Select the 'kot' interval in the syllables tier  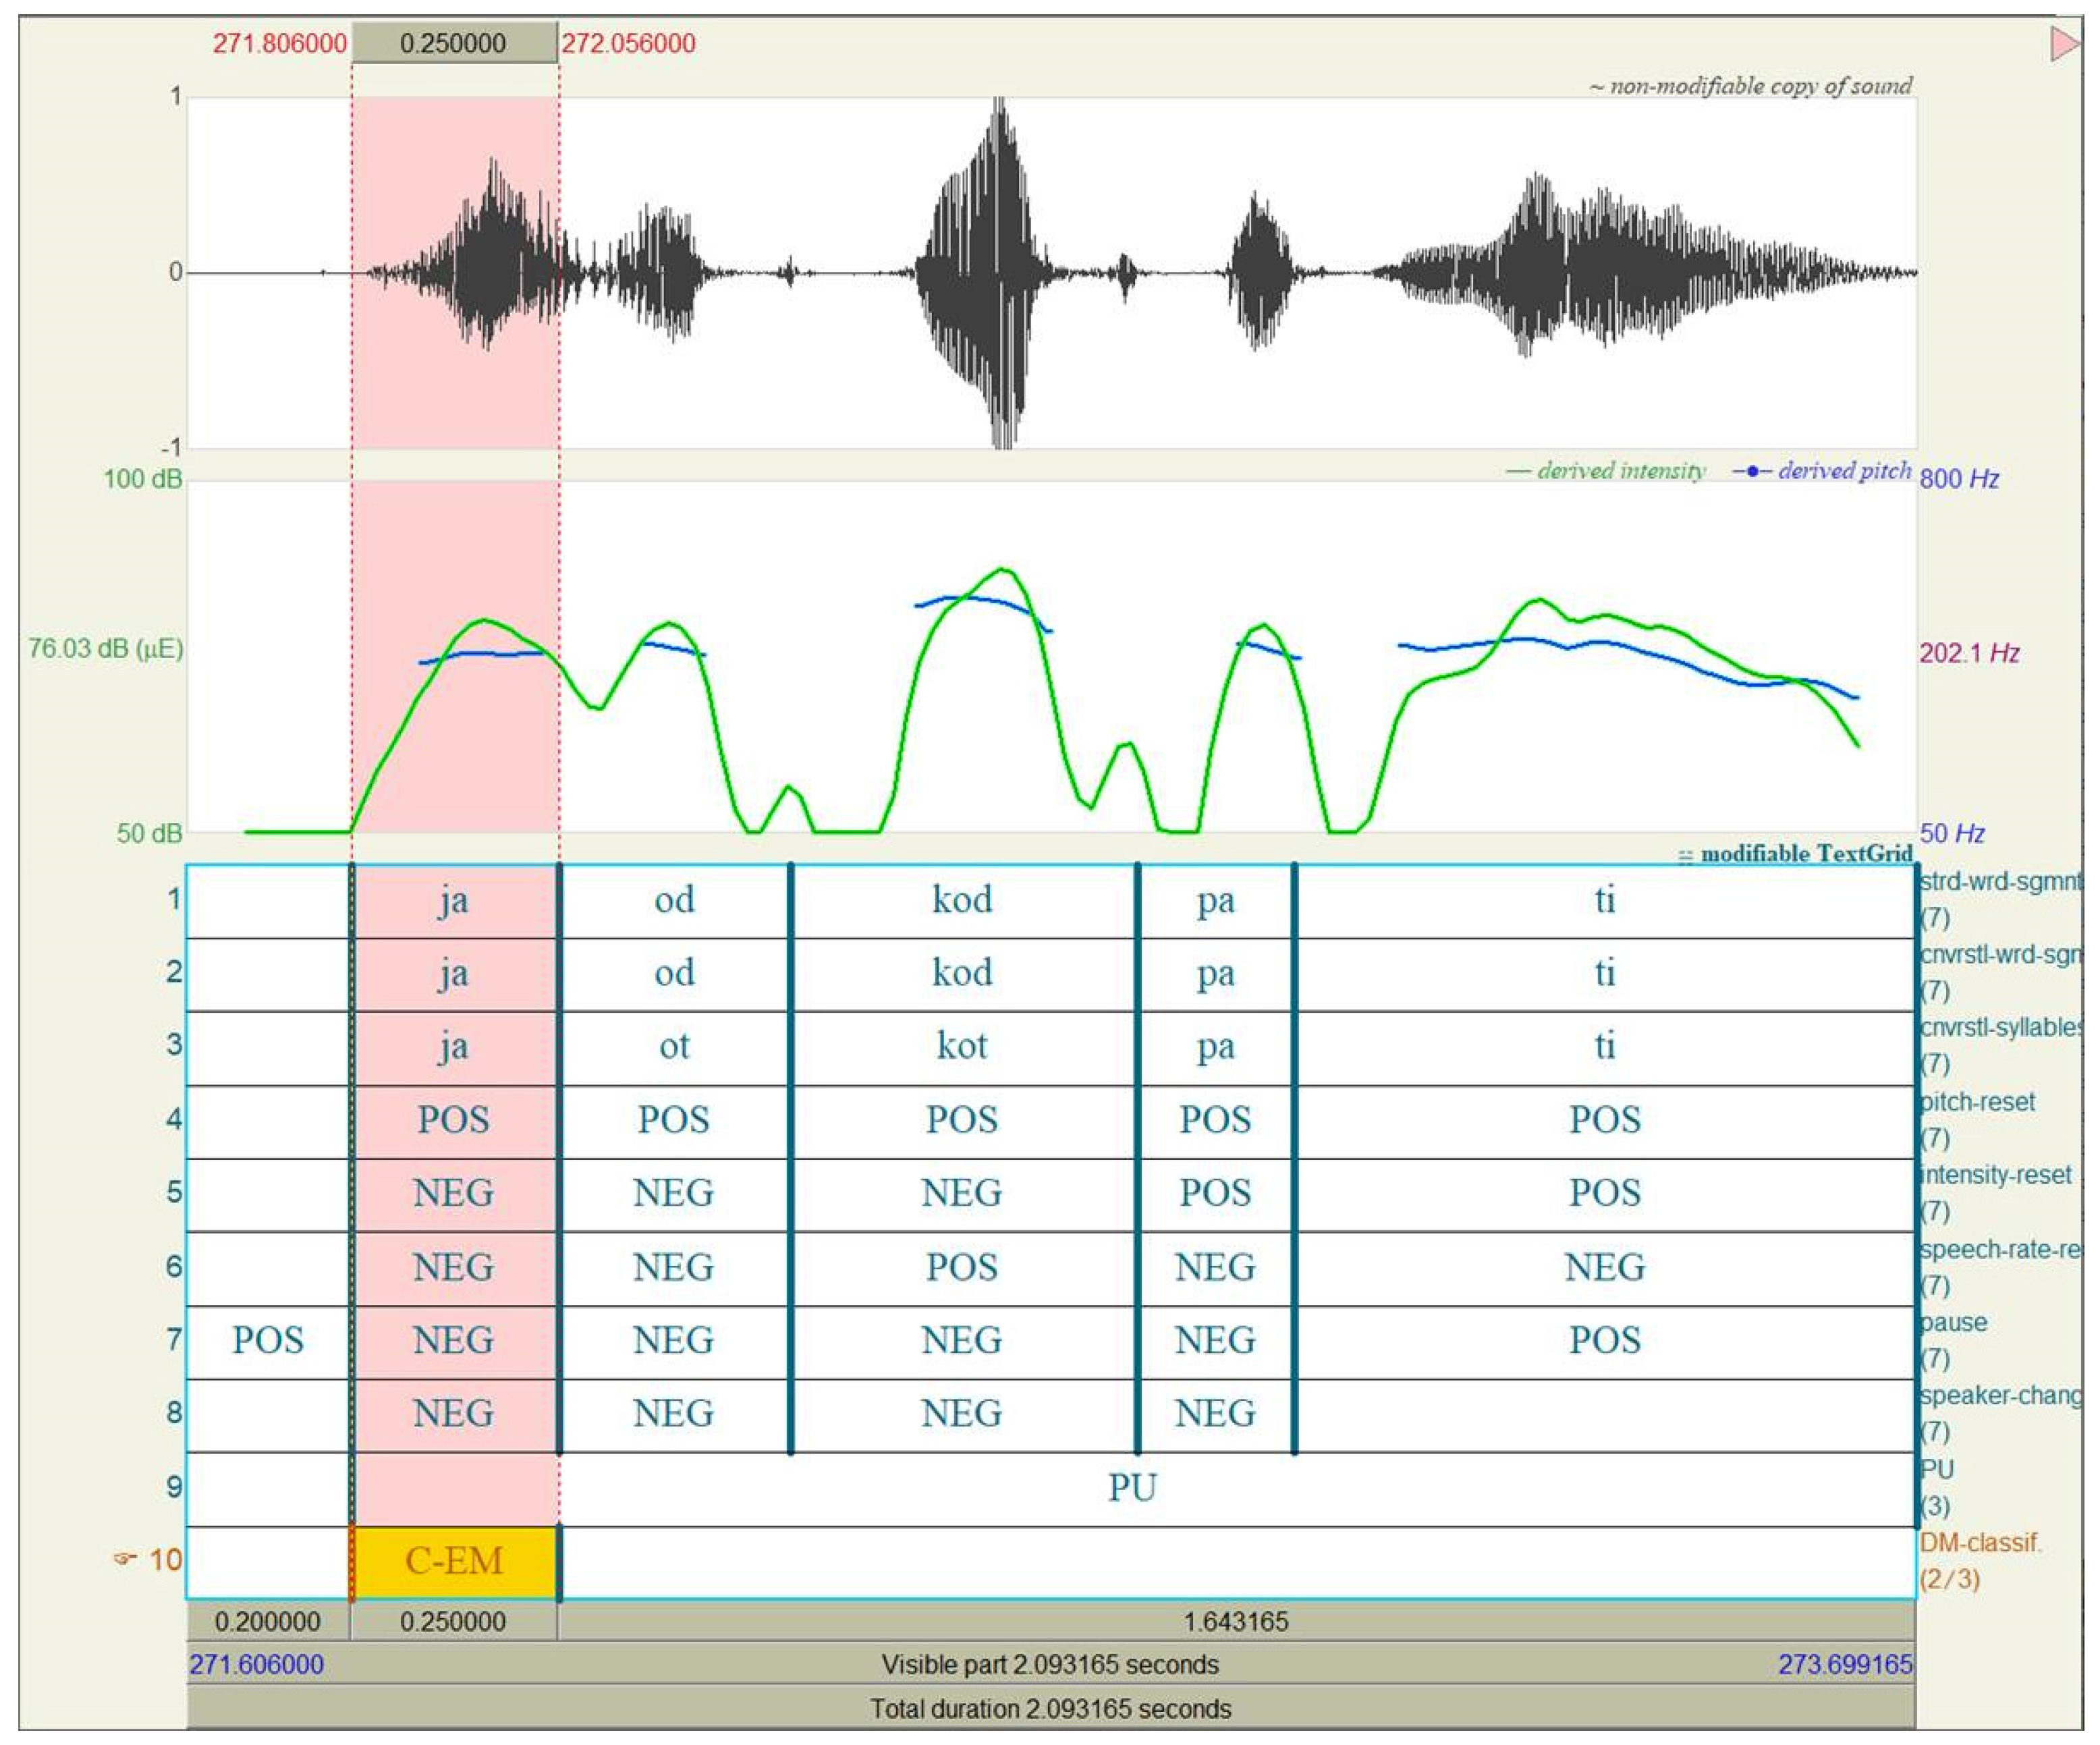click(x=962, y=1046)
